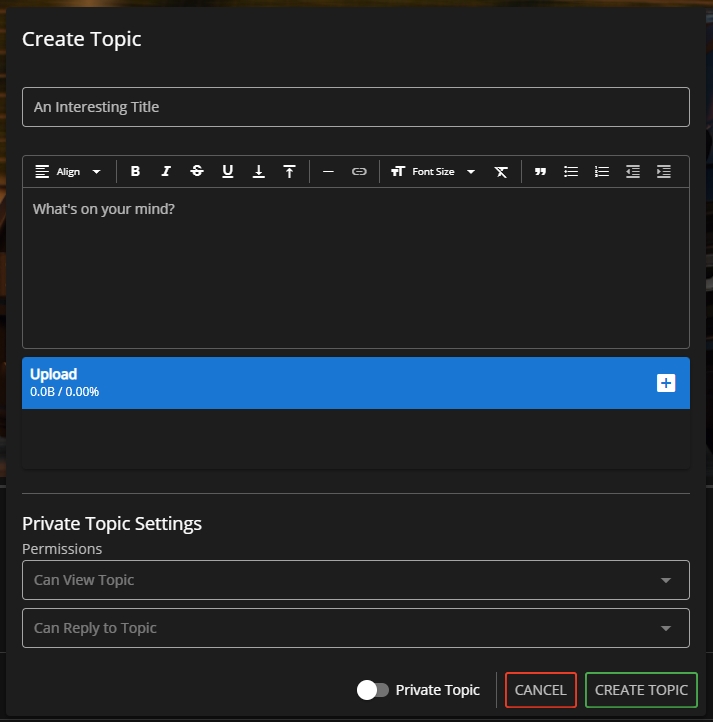Apply subscript formatting
Screen dimensions: 713x722
tap(259, 172)
